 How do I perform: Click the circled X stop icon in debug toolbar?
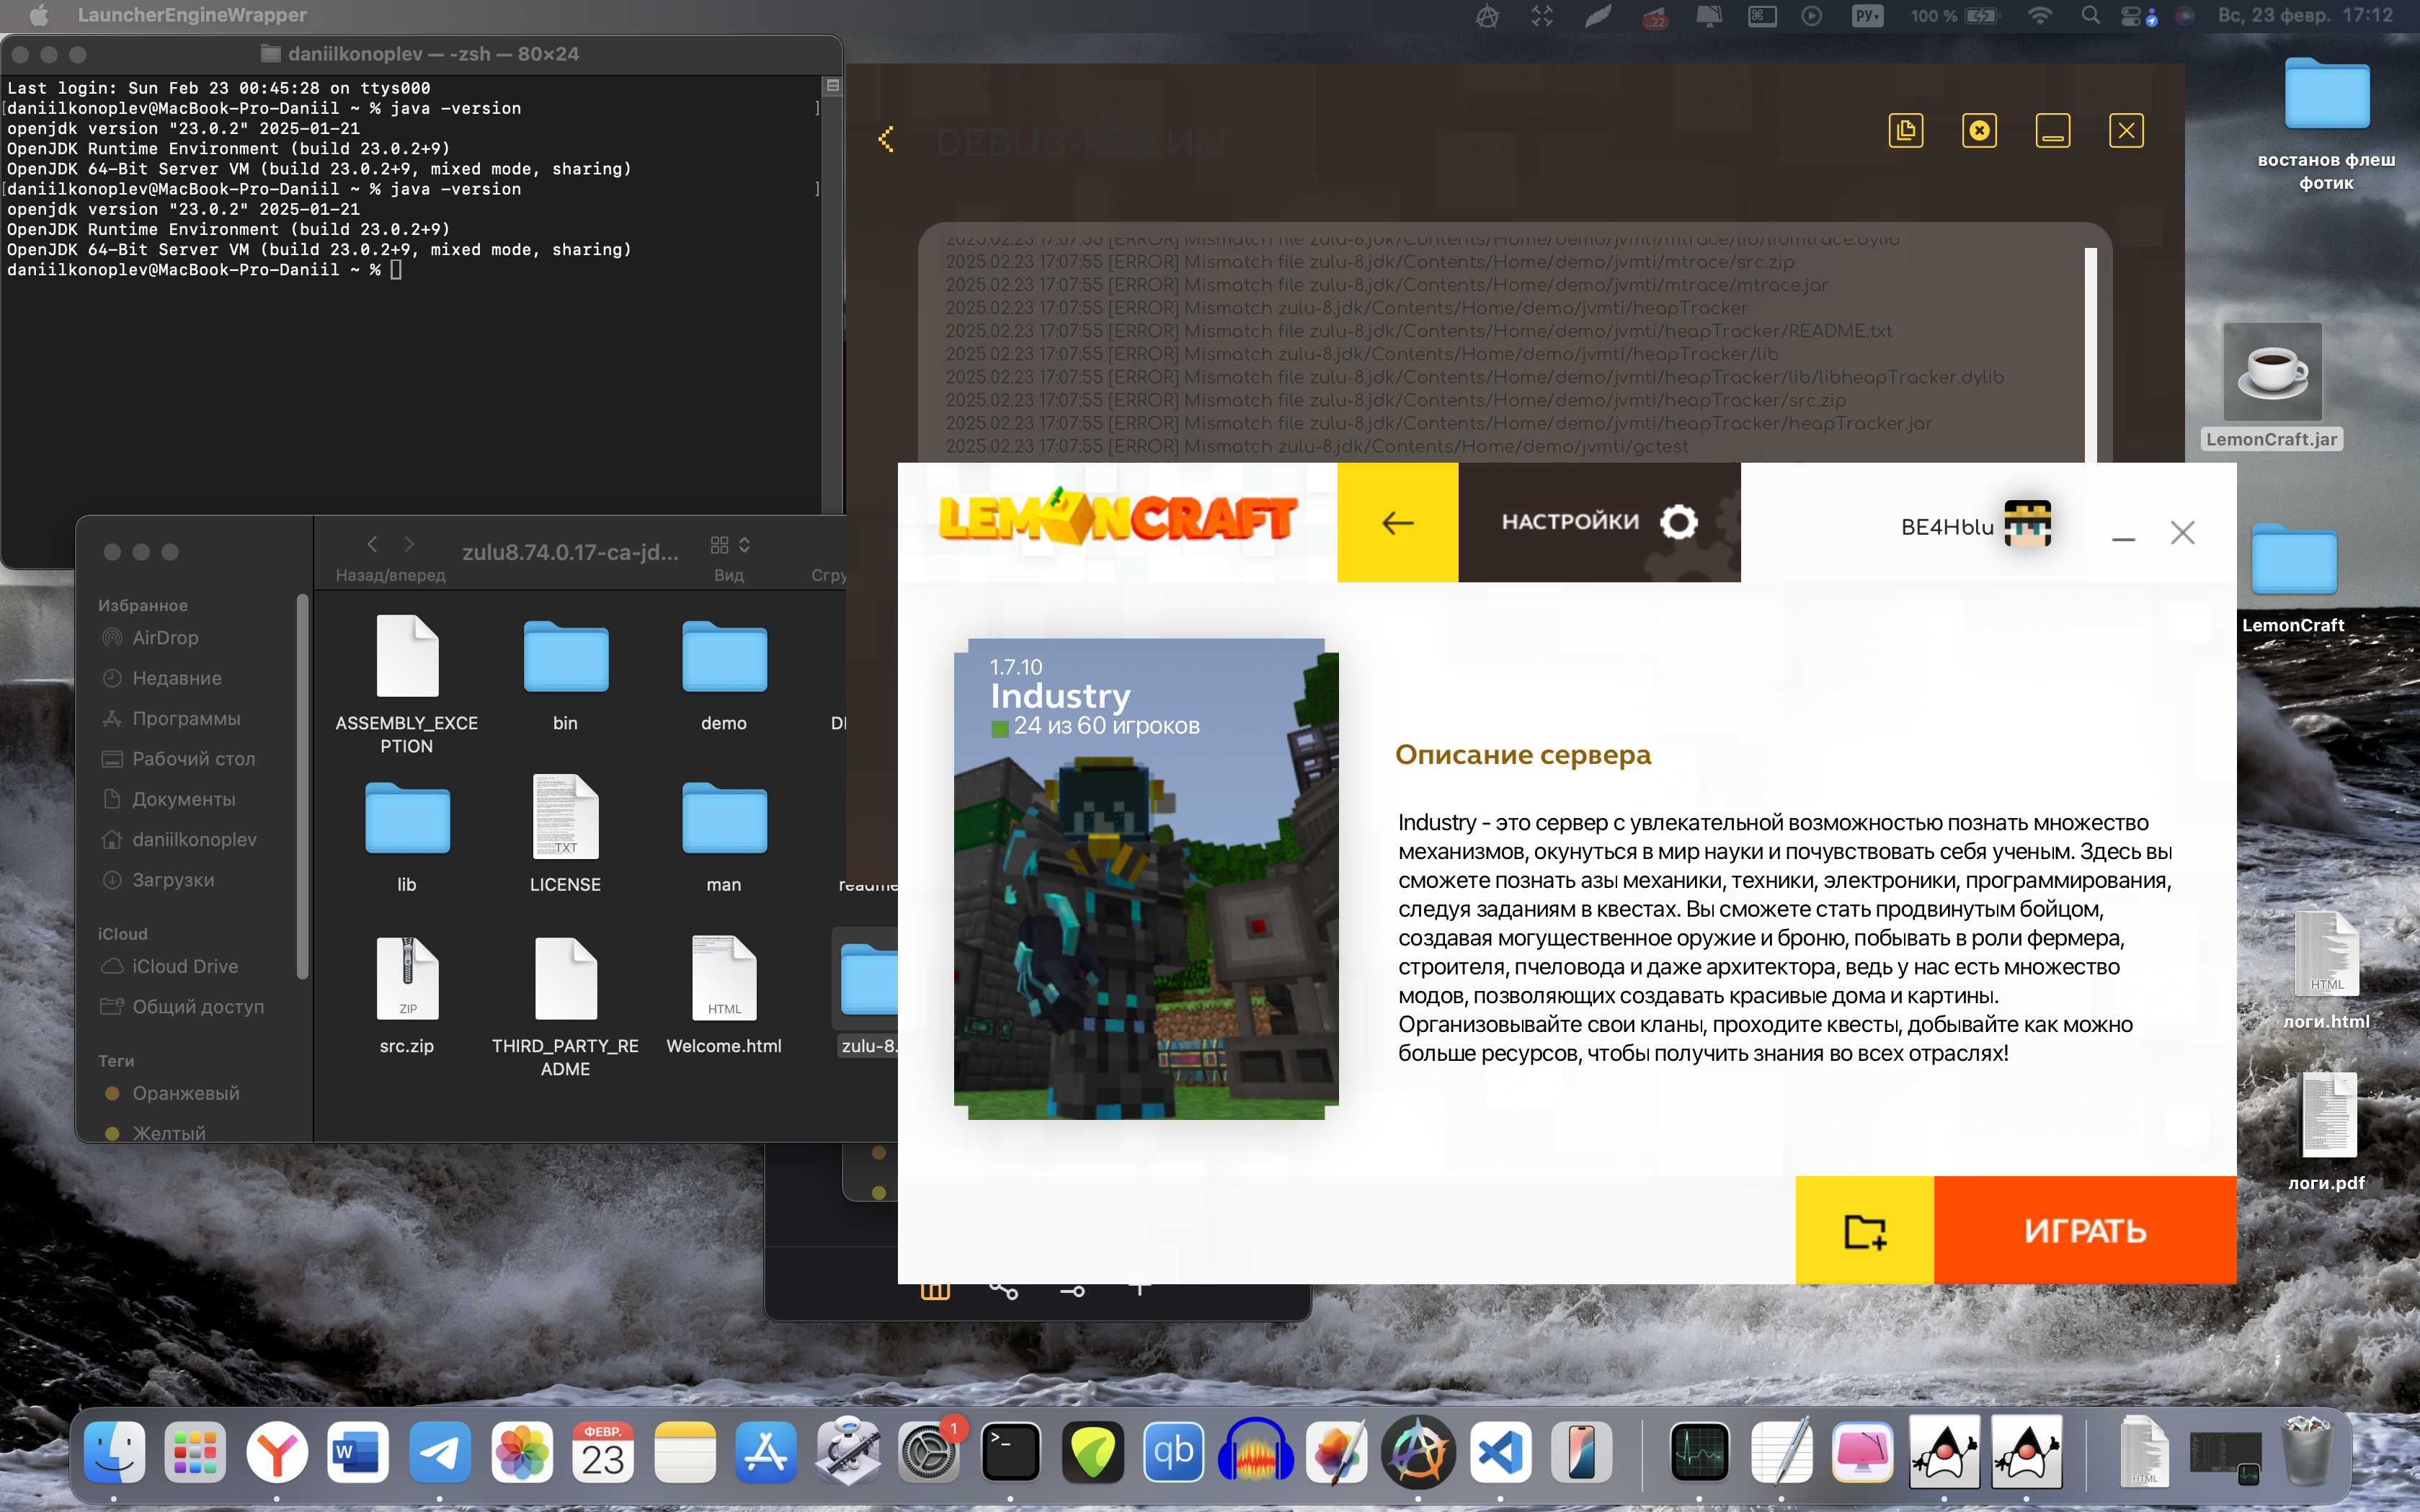[x=1979, y=131]
